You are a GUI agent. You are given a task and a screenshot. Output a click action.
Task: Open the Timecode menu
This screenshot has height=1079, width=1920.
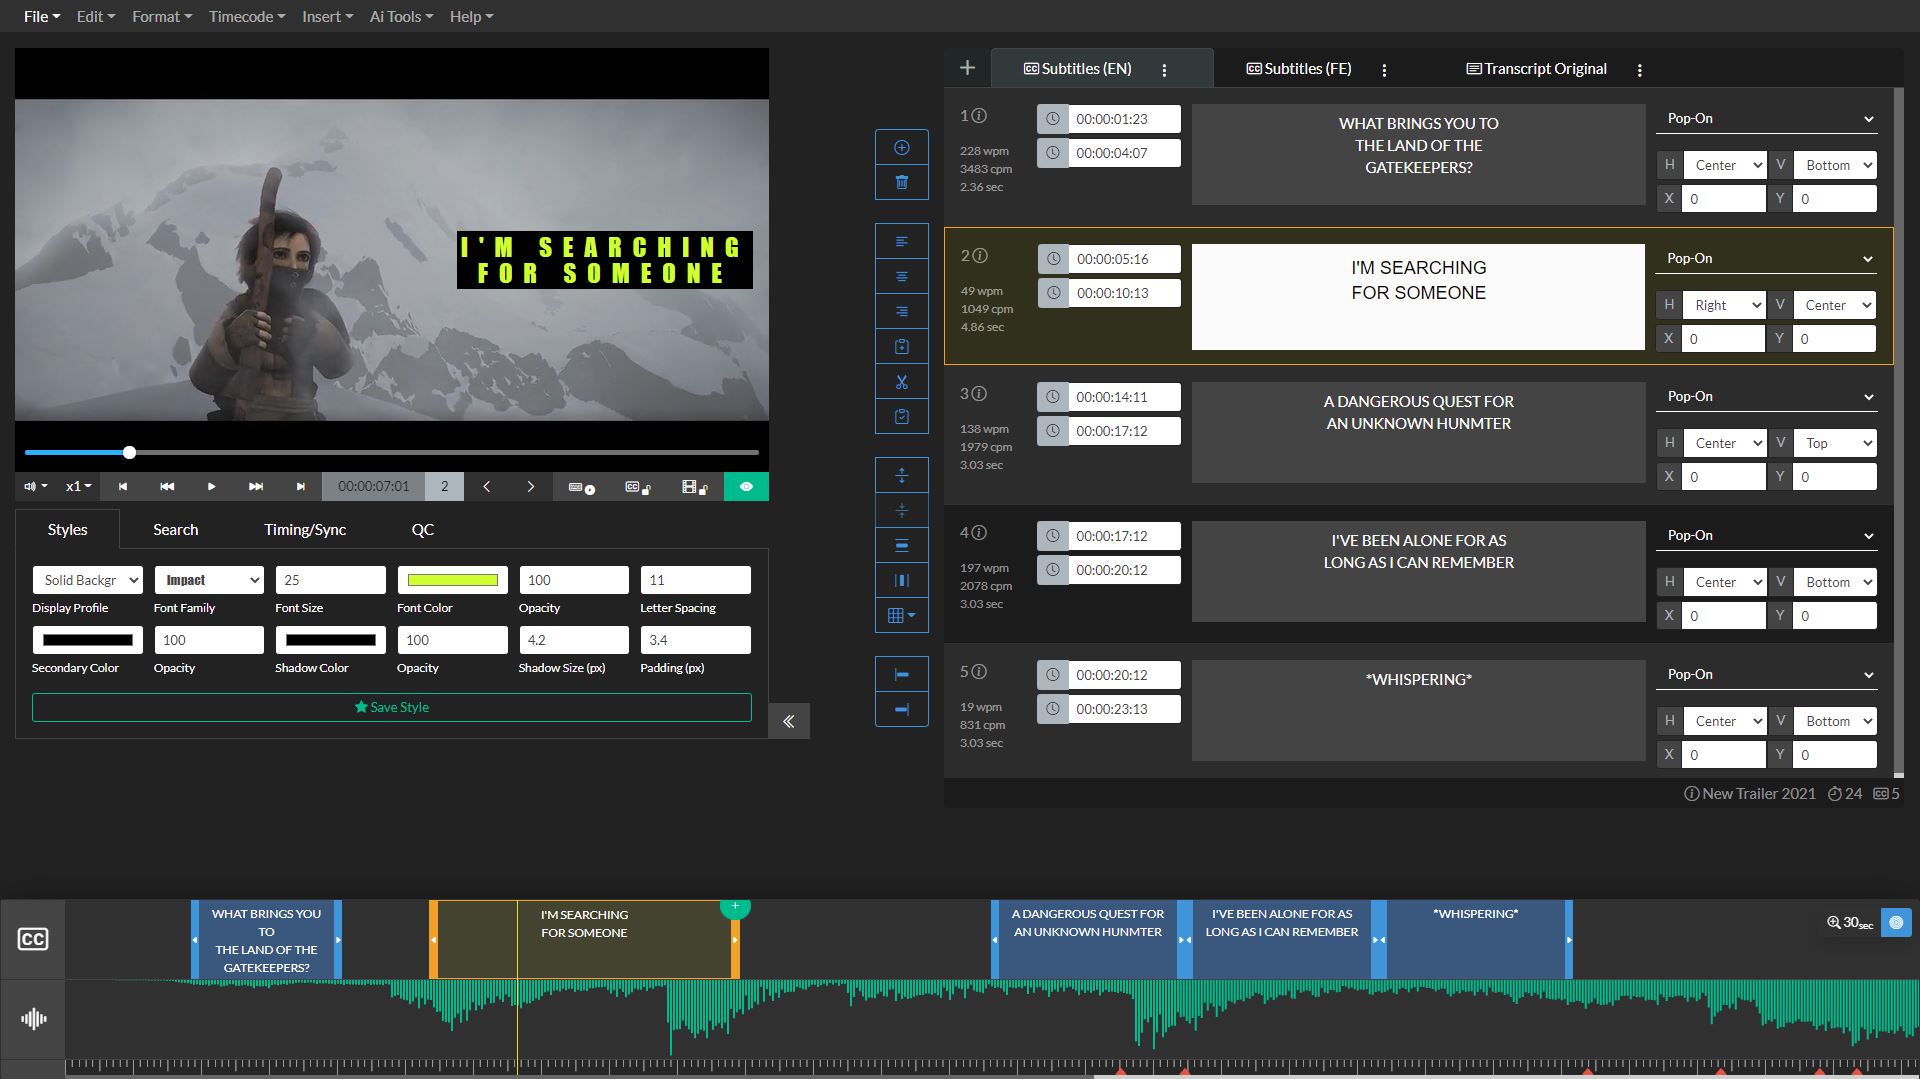click(x=242, y=16)
